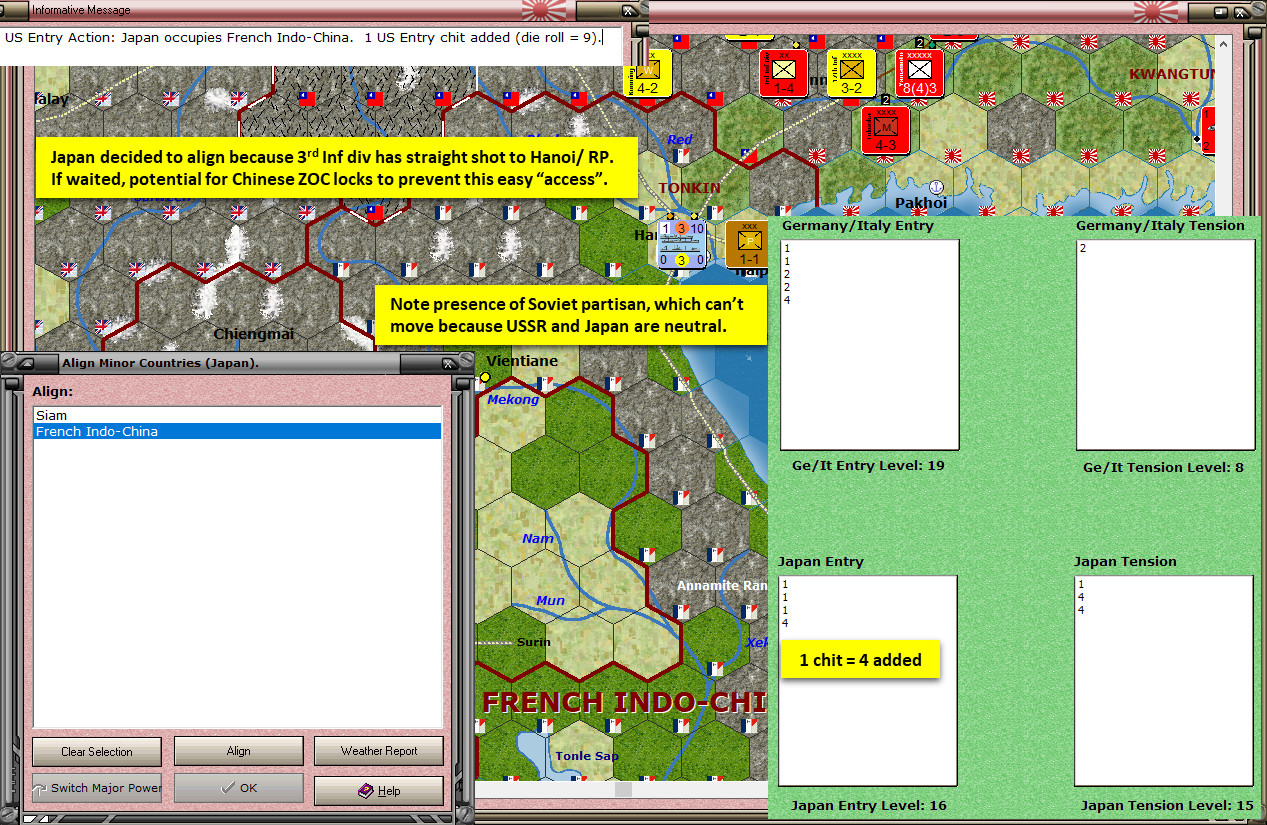Click the book icon on the Help button
The image size is (1267, 825).
coord(366,791)
